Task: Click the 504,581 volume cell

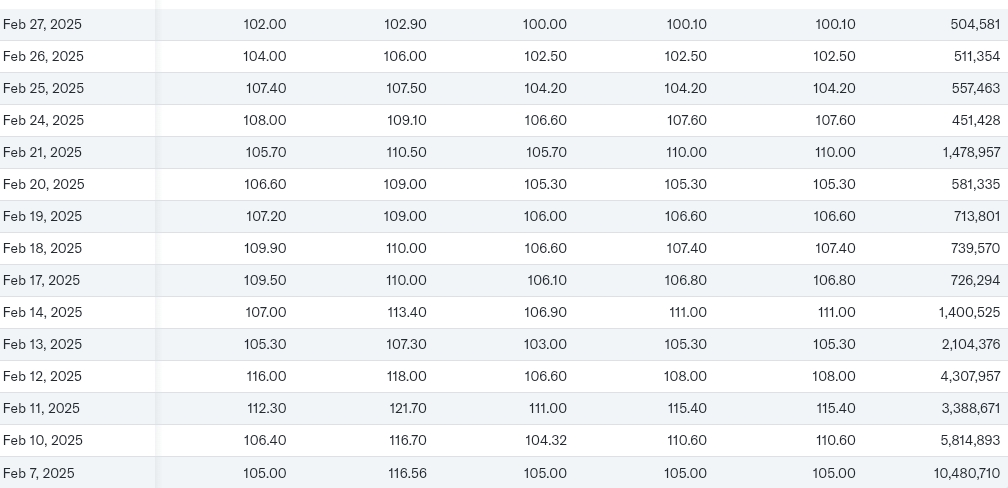Action: pyautogui.click(x=974, y=24)
